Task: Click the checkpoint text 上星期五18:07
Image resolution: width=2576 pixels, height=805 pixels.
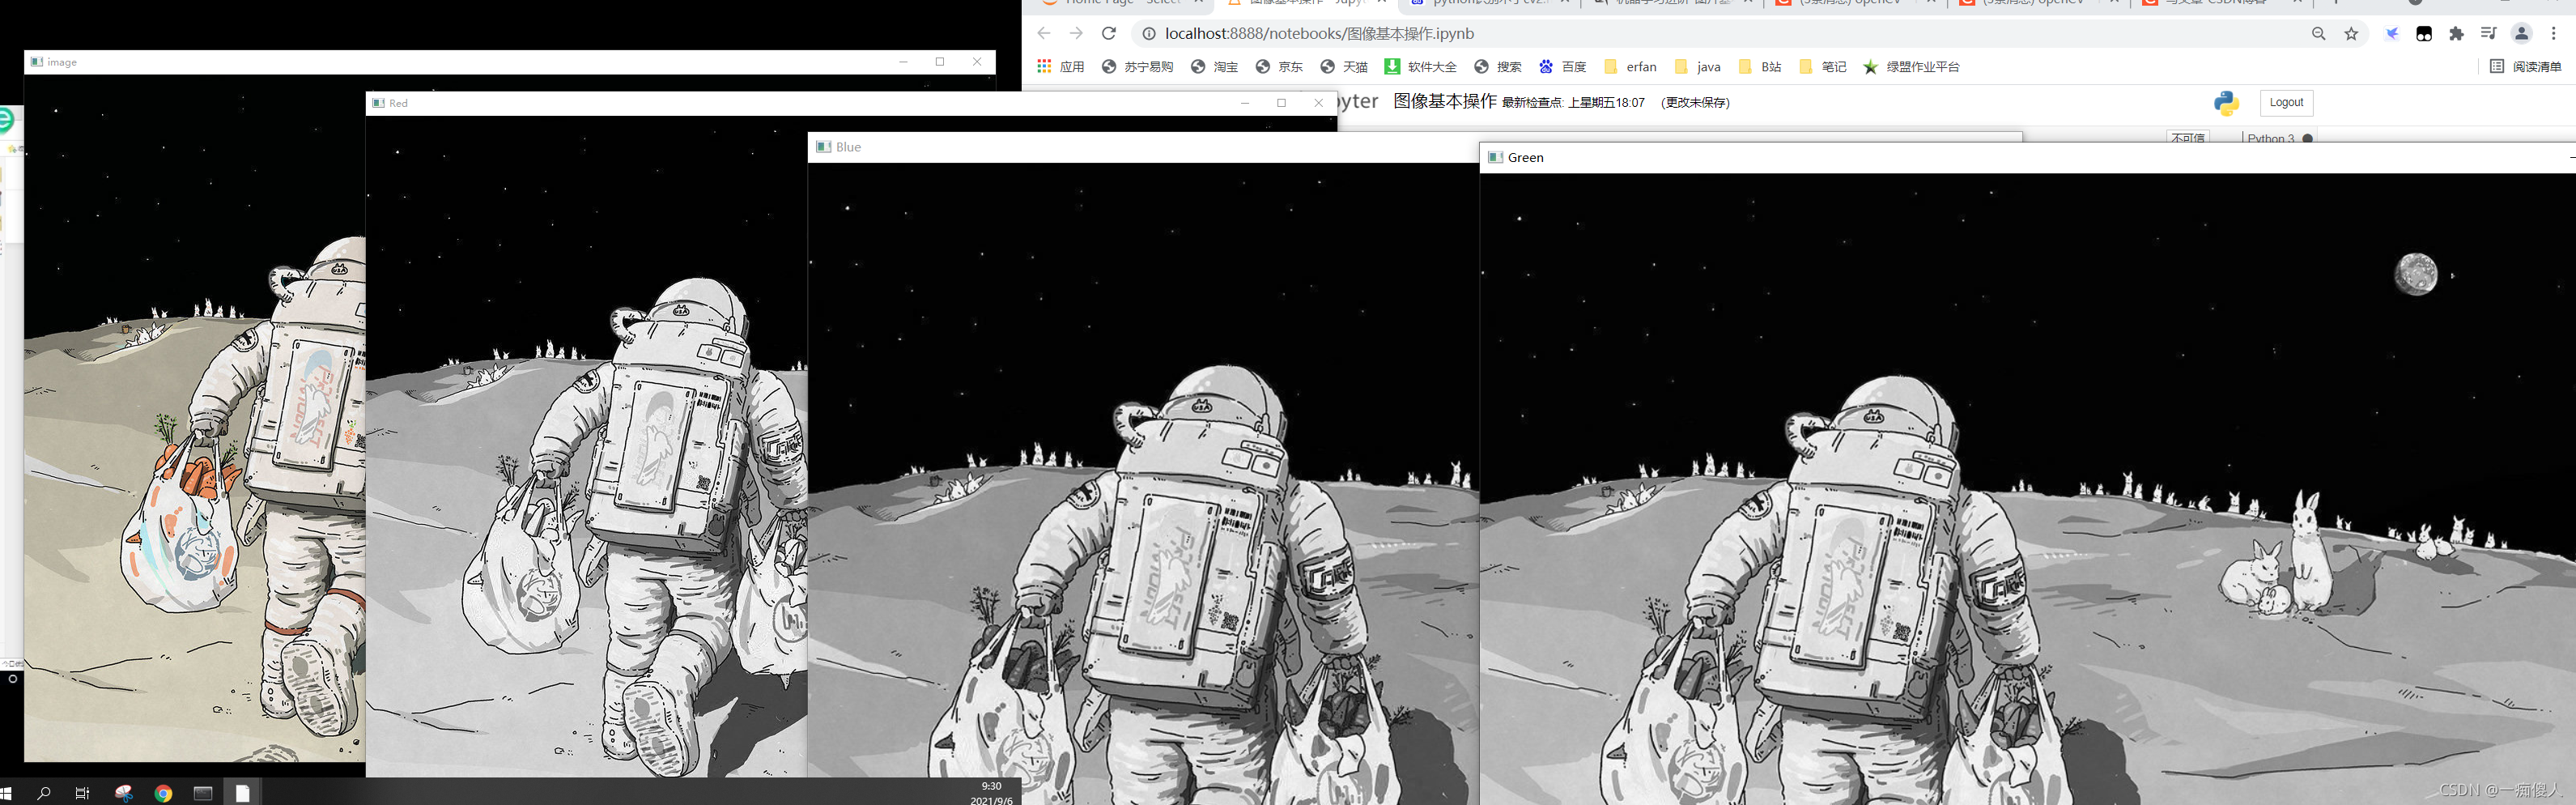Action: point(1606,103)
